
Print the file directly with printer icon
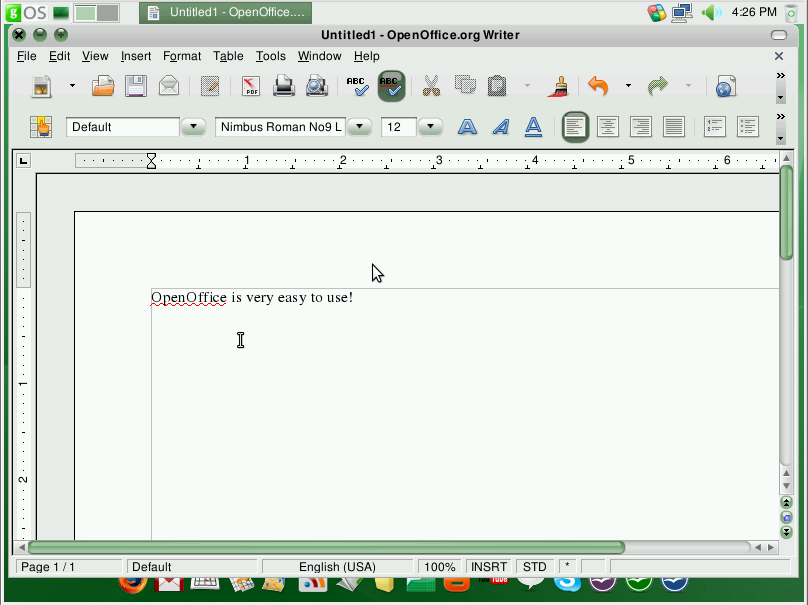(284, 86)
